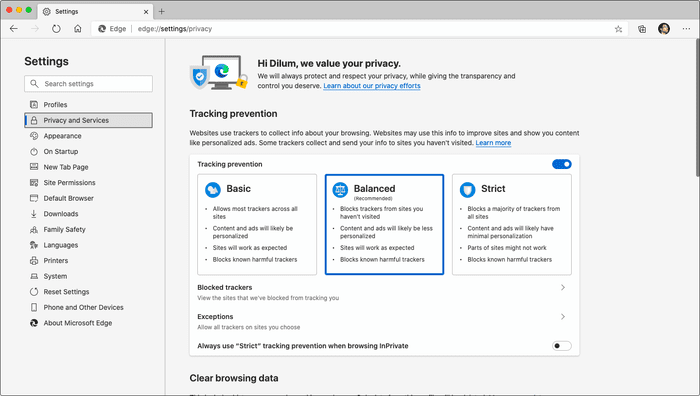Click the privacy shield and monitor illustration
This screenshot has width=700, height=396.
219,72
